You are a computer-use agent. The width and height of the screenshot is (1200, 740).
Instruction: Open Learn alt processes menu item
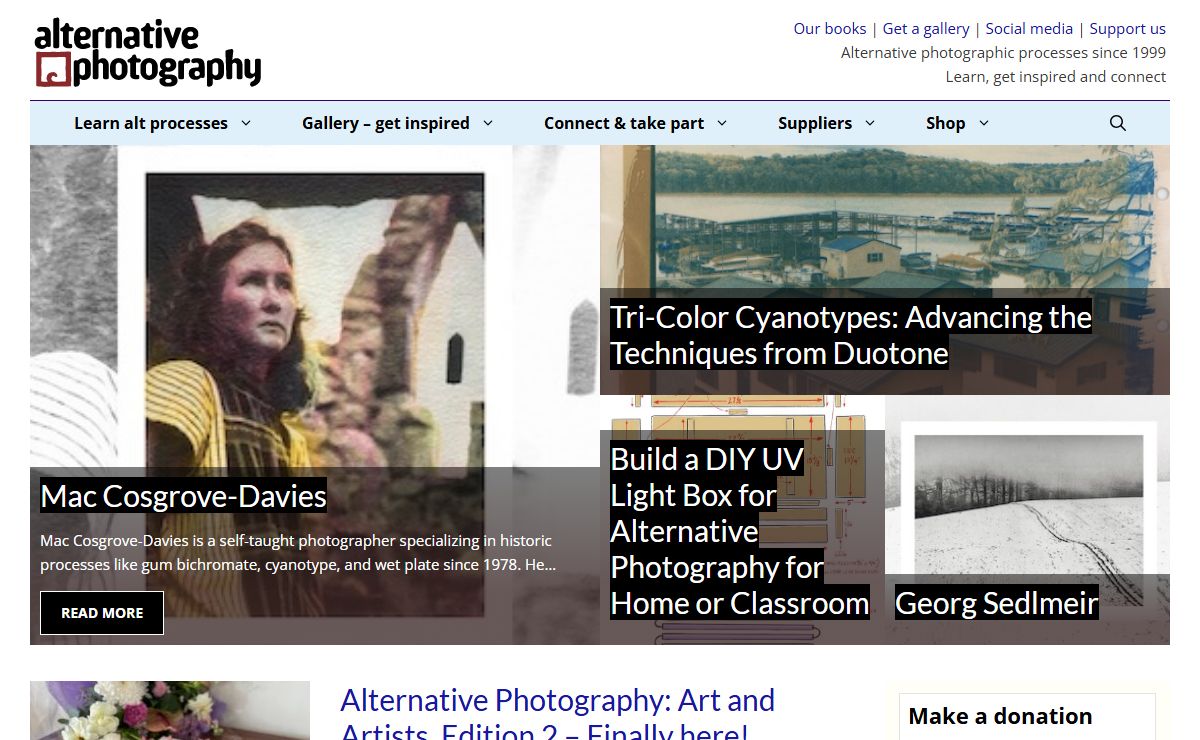[151, 123]
